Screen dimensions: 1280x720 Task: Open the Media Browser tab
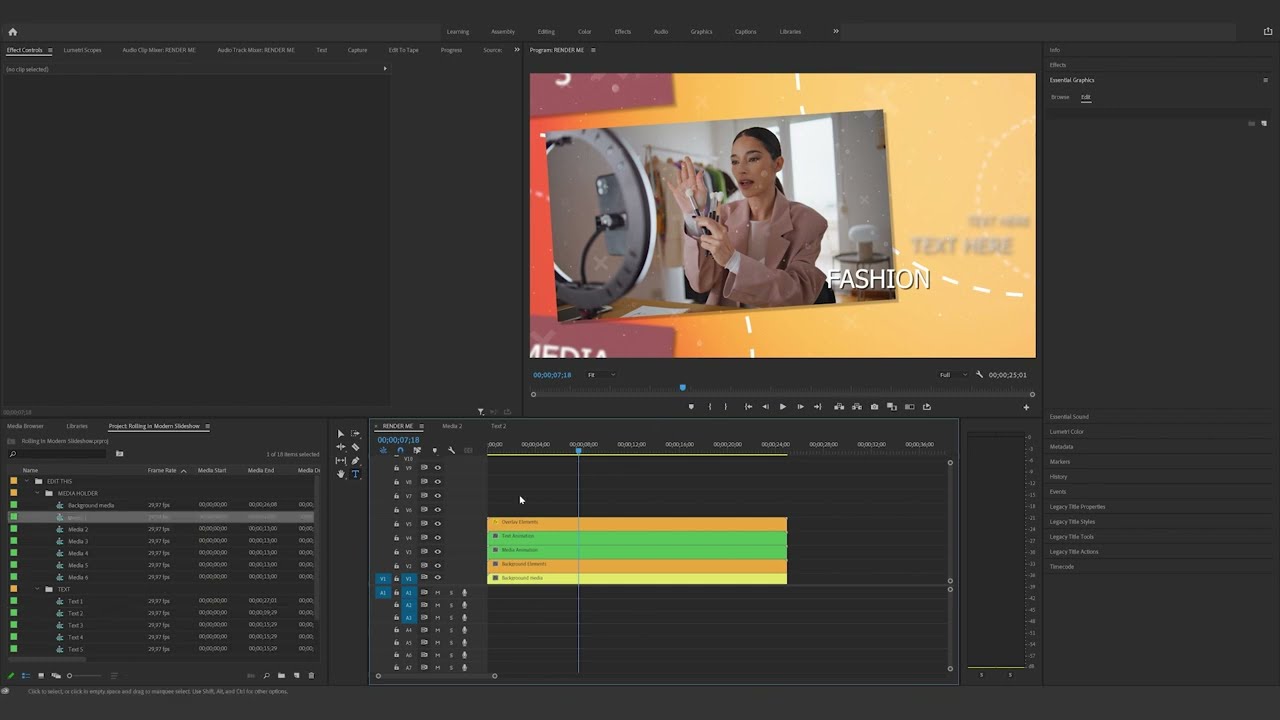coord(26,426)
